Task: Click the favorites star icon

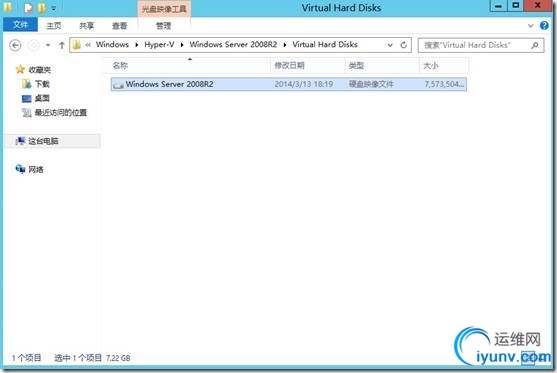Action: (20, 69)
